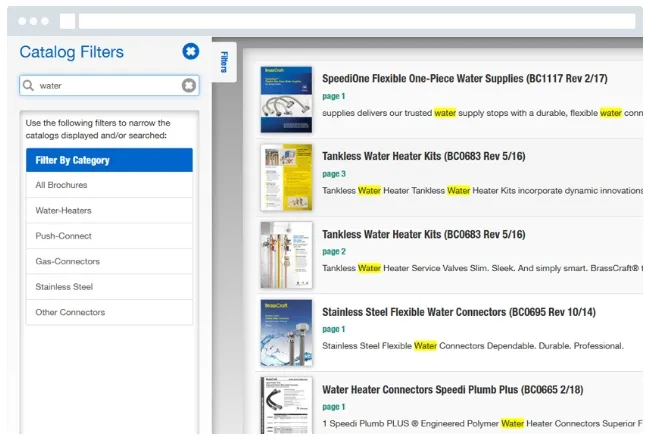This screenshot has width=652, height=441.
Task: Open Tankless Water Heater Service Valves thumbnail
Action: tap(286, 255)
